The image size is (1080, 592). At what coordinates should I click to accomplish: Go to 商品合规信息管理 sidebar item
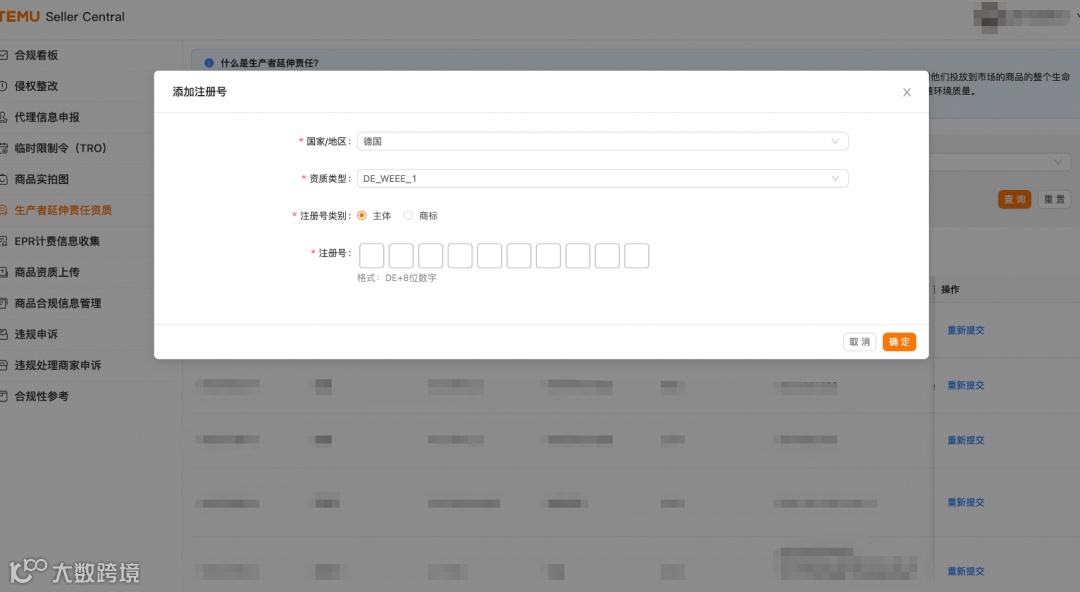(57, 303)
